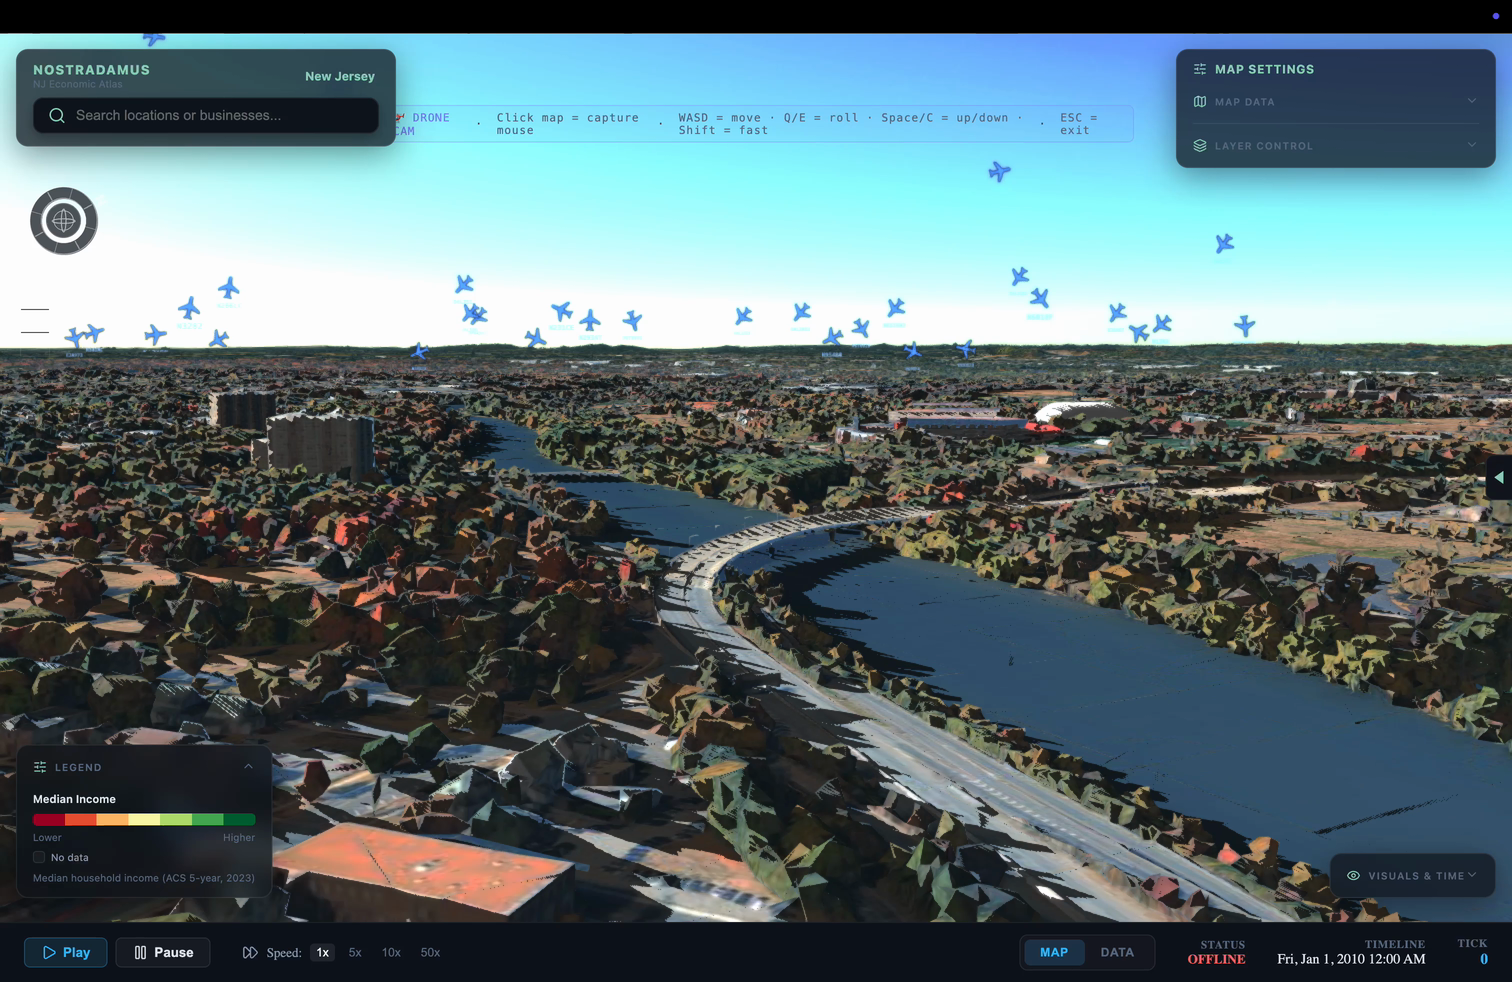Image resolution: width=1512 pixels, height=982 pixels.
Task: Click the fast-forward Speed icon
Action: 250,953
